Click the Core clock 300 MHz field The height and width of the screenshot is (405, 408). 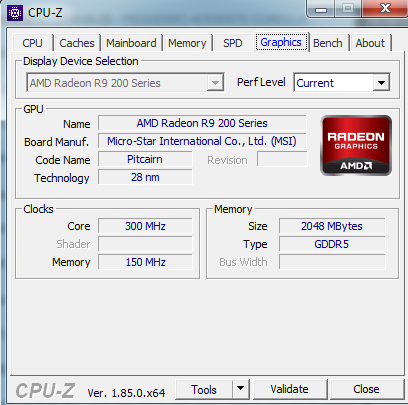click(145, 226)
